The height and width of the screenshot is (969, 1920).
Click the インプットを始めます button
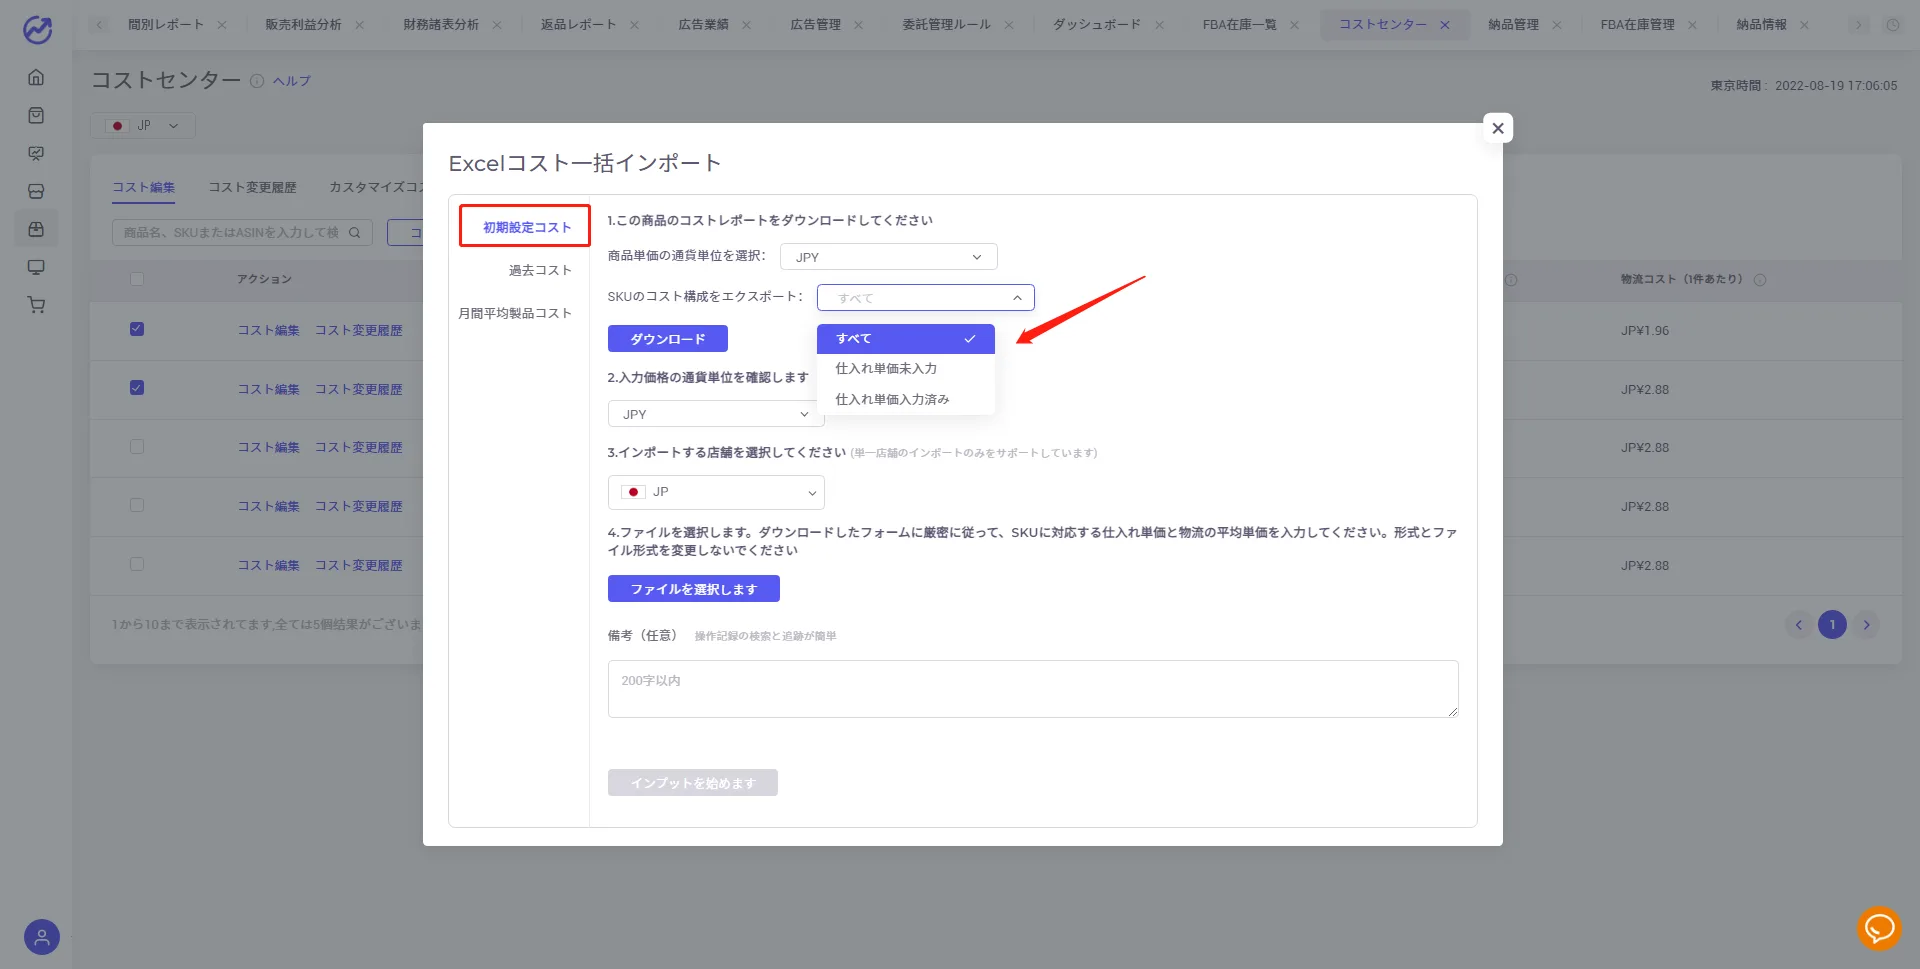point(692,783)
